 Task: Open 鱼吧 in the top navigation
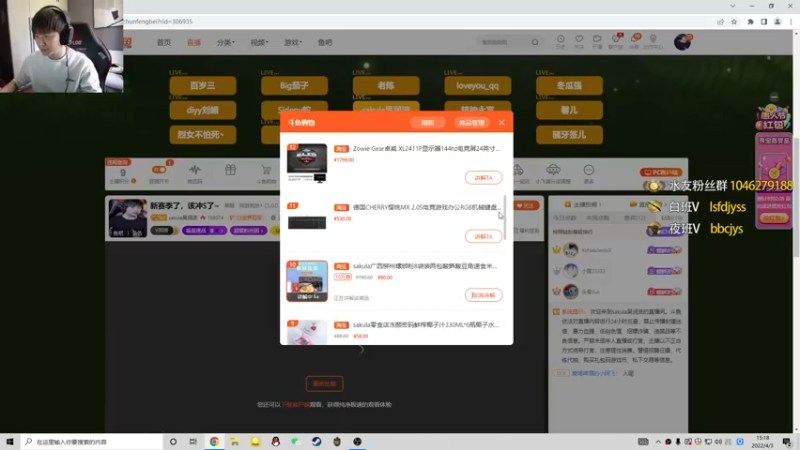325,42
